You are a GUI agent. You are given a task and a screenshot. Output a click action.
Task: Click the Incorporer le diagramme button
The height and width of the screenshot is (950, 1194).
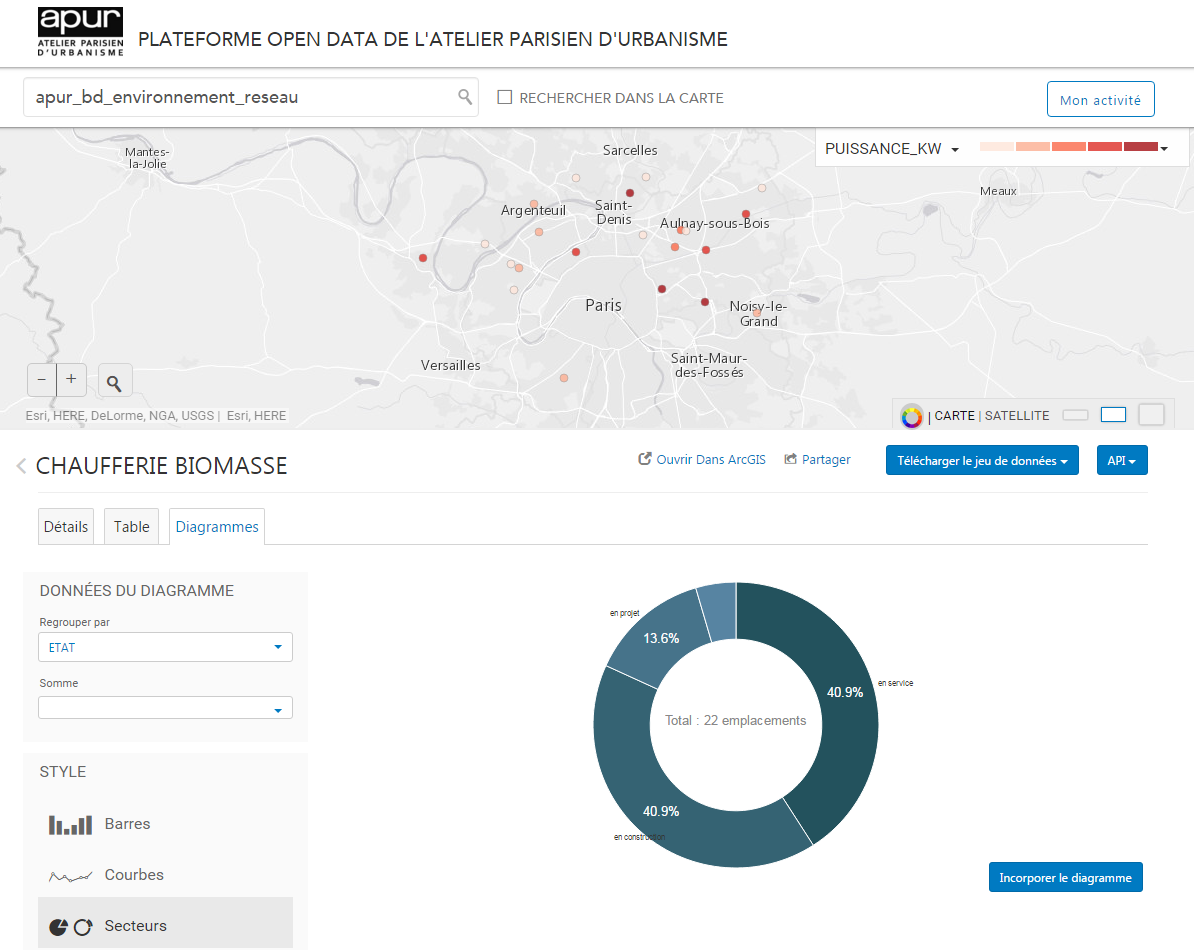[1065, 877]
